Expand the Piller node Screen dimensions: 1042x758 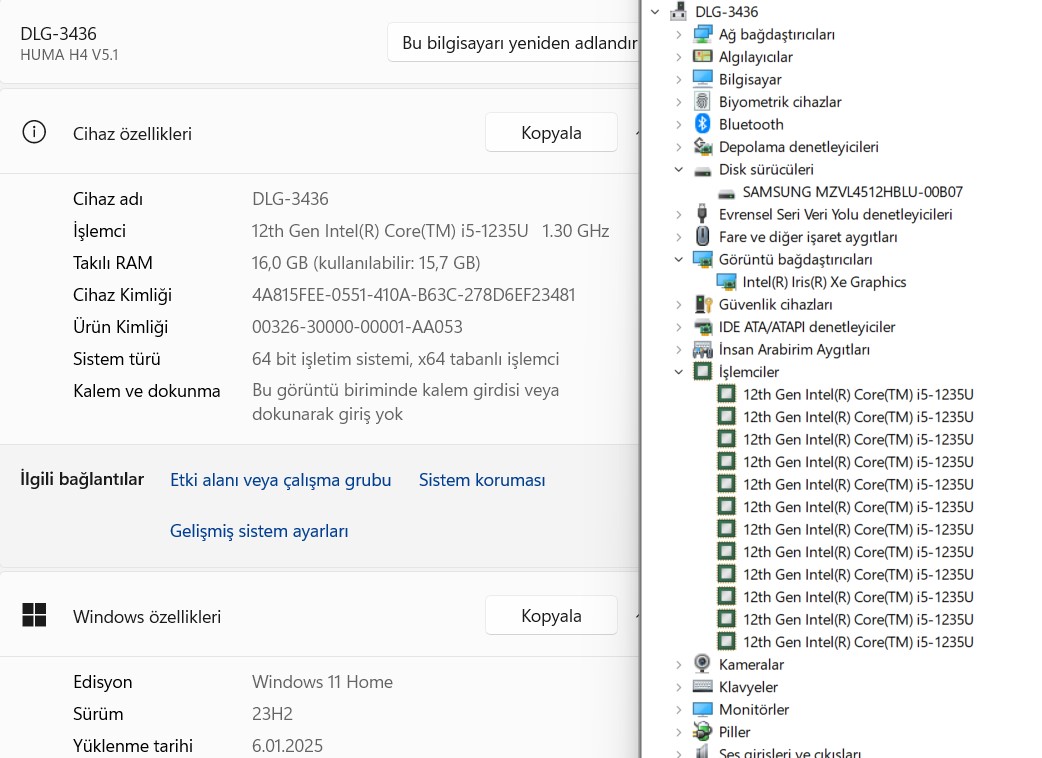pos(678,732)
